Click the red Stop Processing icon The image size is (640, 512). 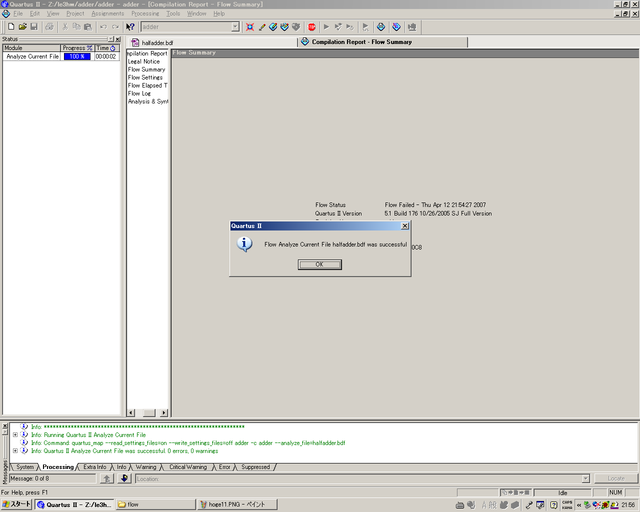click(x=312, y=27)
